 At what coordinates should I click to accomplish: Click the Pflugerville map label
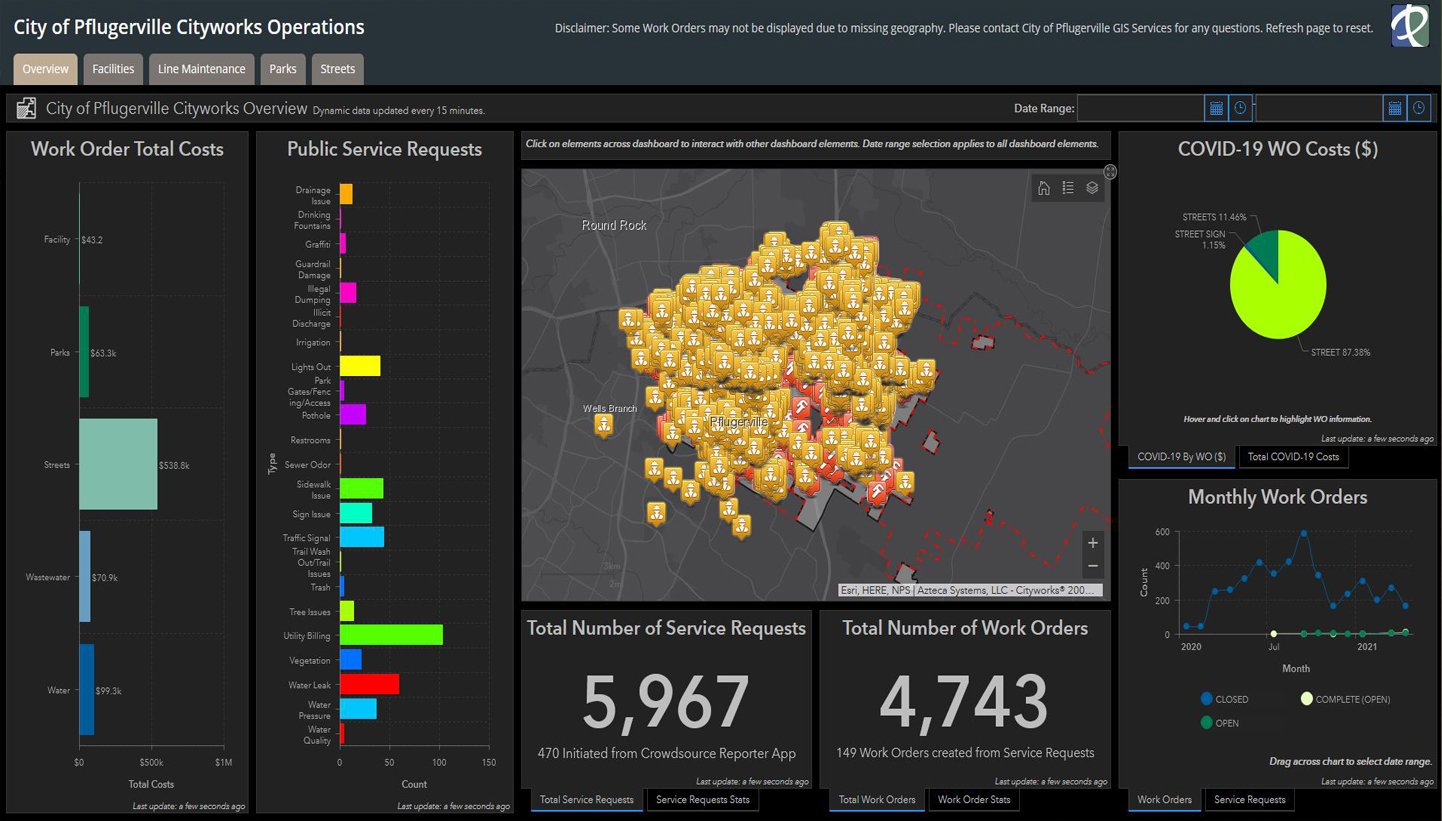[x=739, y=422]
